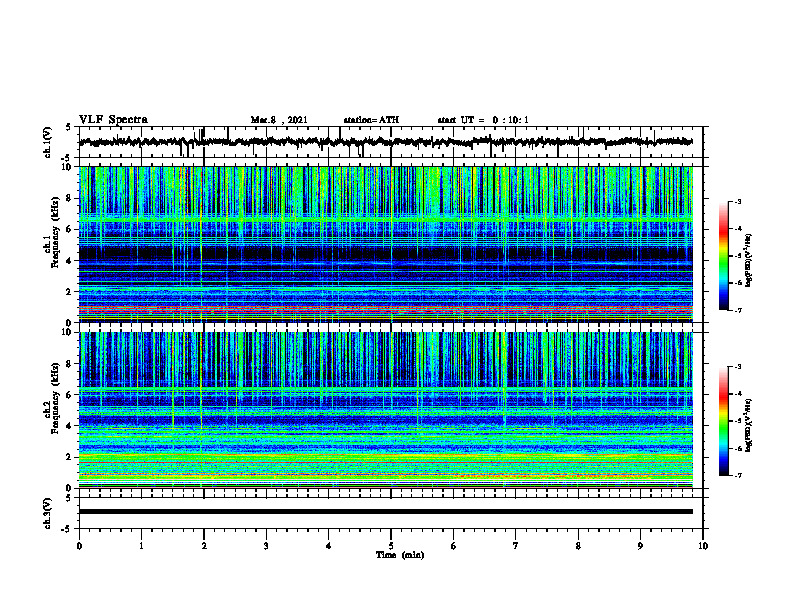
Task: Click the "start UT = 0 : 10: 1" label
Action: point(483,120)
